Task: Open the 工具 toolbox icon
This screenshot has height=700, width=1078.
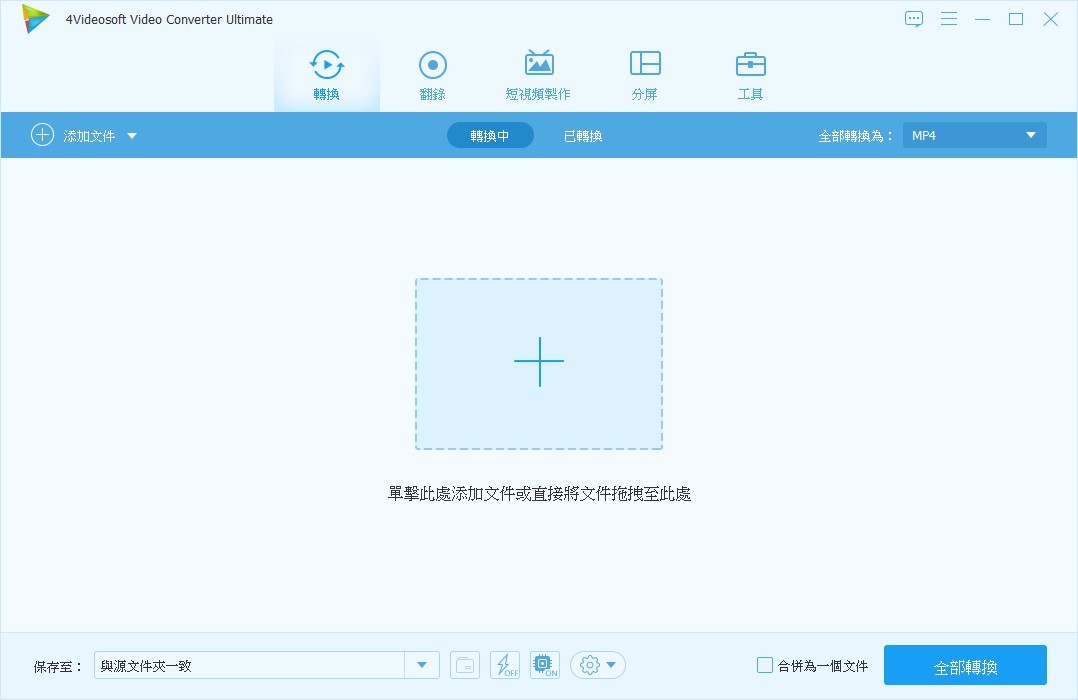Action: tap(750, 65)
